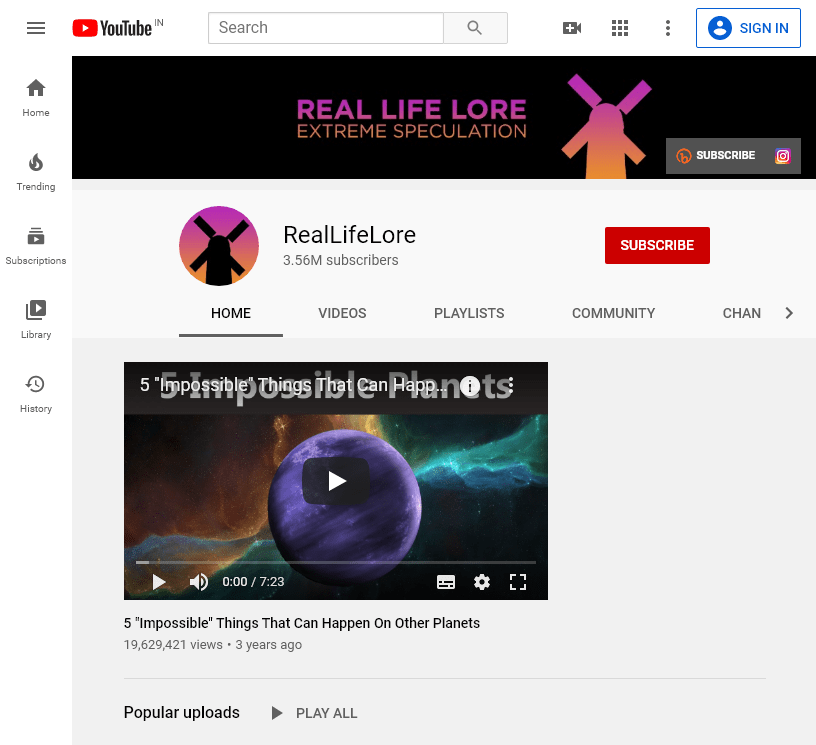Switch to the VIDEOS tab
Viewport: 816px width, 745px height.
click(x=342, y=313)
